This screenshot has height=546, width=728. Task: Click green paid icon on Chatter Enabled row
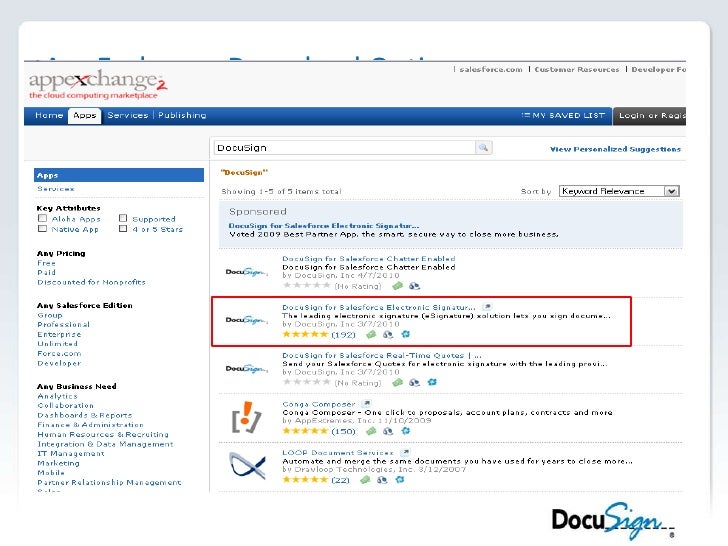tap(397, 286)
